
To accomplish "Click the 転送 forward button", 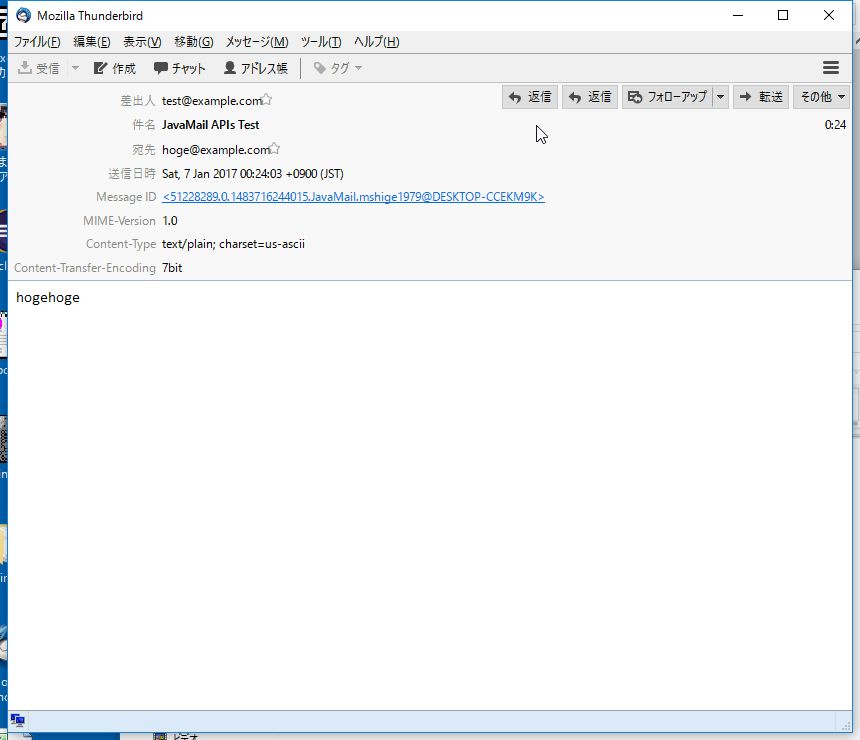I will coord(761,97).
